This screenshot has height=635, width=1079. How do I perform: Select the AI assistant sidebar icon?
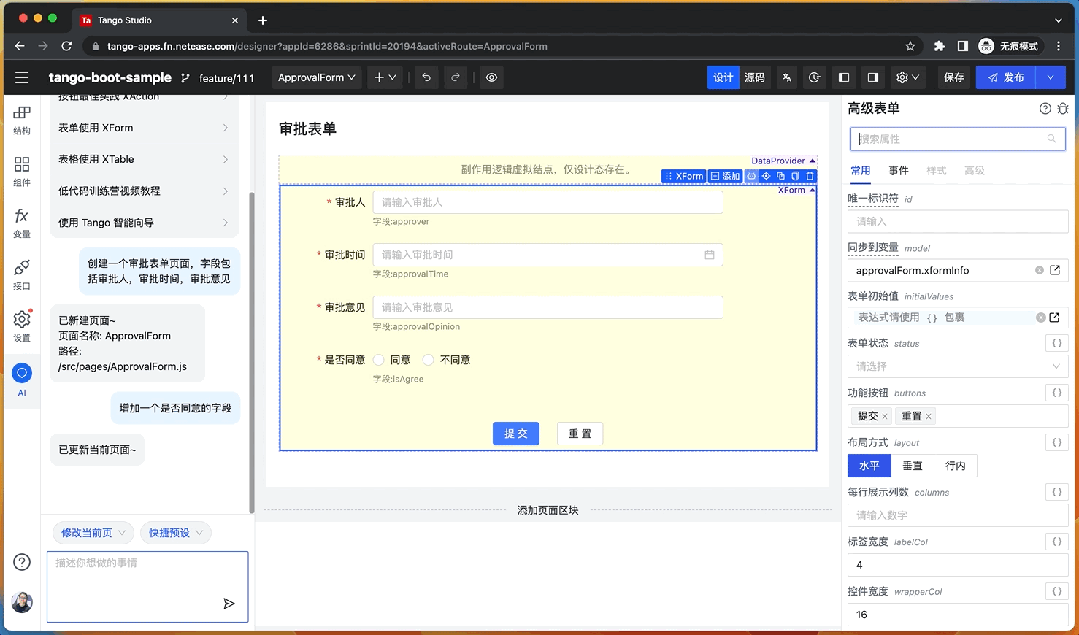tap(22, 380)
